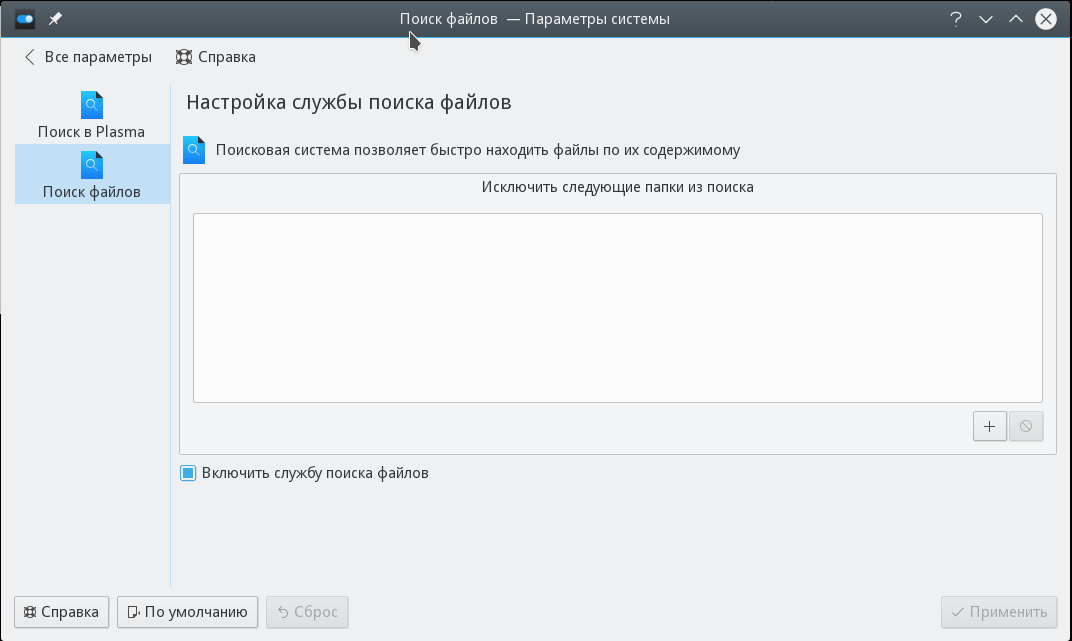1072x641 pixels.
Task: Toggle Включить службу поиска файлов checkbox
Action: coord(188,473)
